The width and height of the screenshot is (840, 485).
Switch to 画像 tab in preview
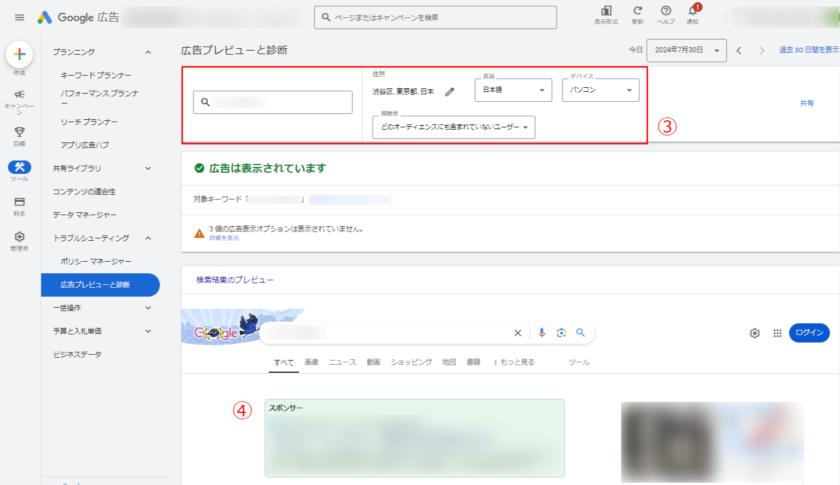coord(311,362)
